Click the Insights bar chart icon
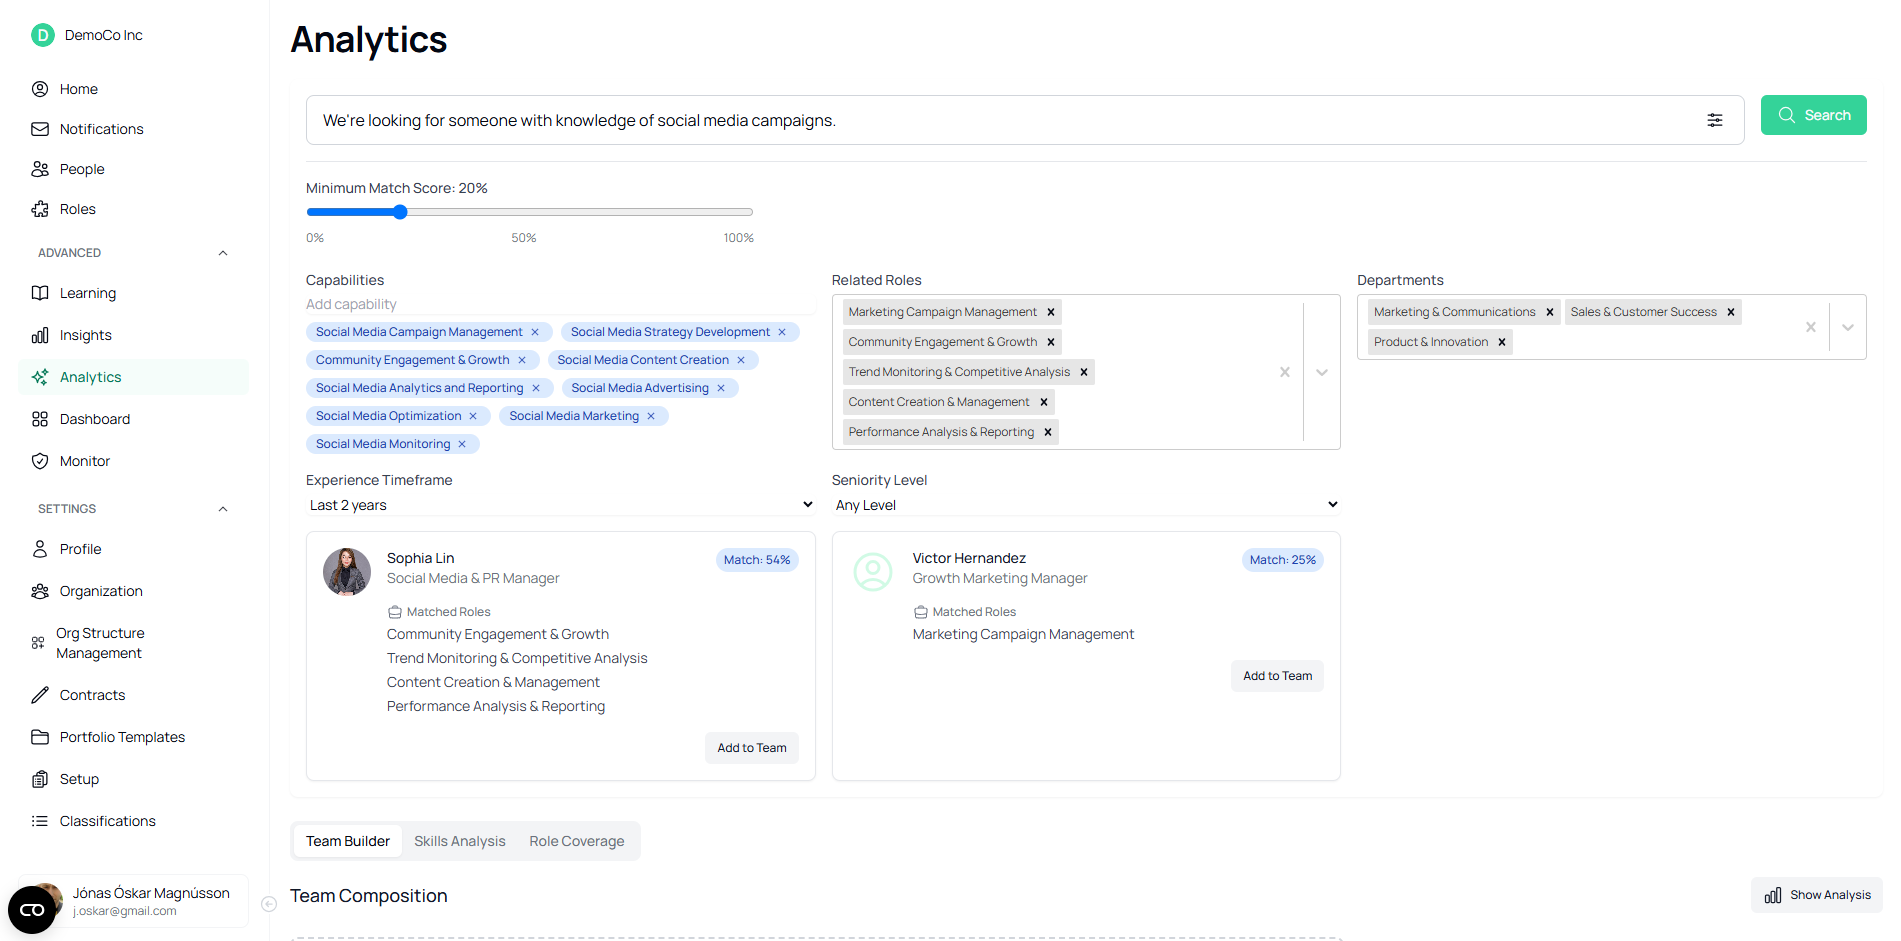The image size is (1901, 941). pos(40,335)
